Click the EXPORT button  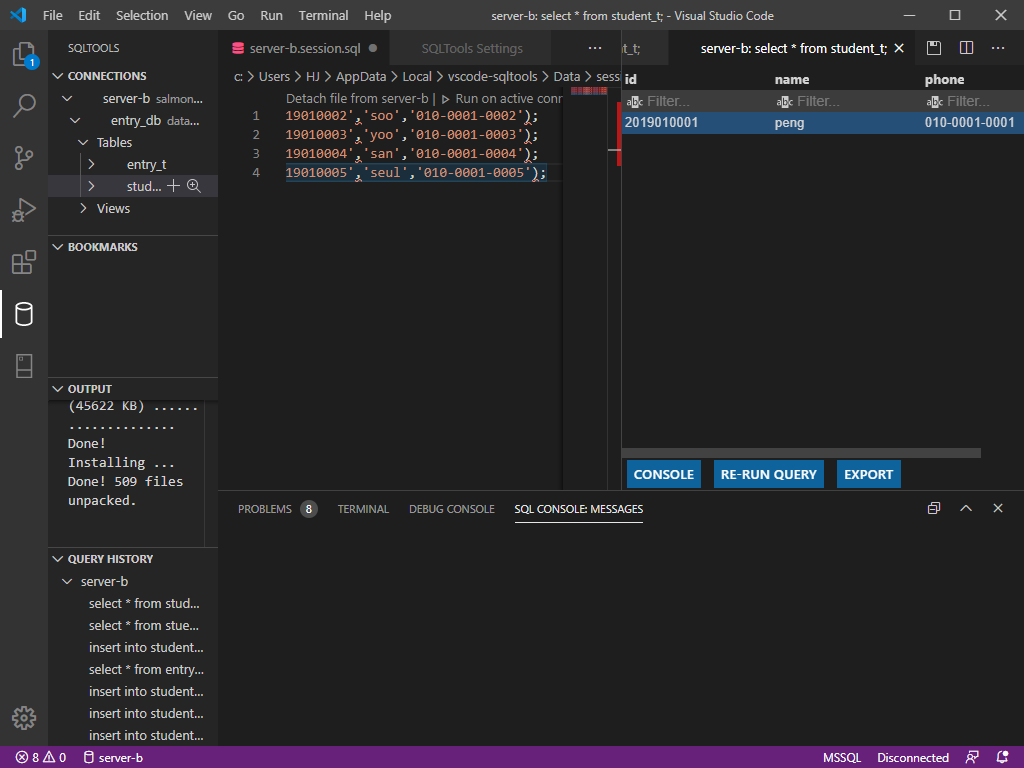869,474
